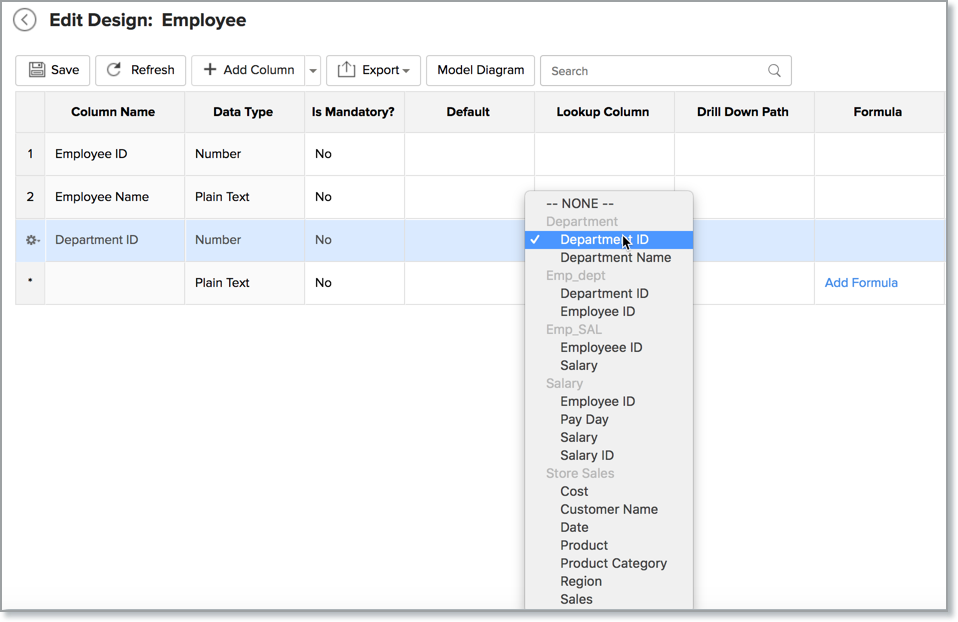Screen dimensions: 958x622
Task: Click the magnifier icon in the search box
Action: tap(774, 71)
